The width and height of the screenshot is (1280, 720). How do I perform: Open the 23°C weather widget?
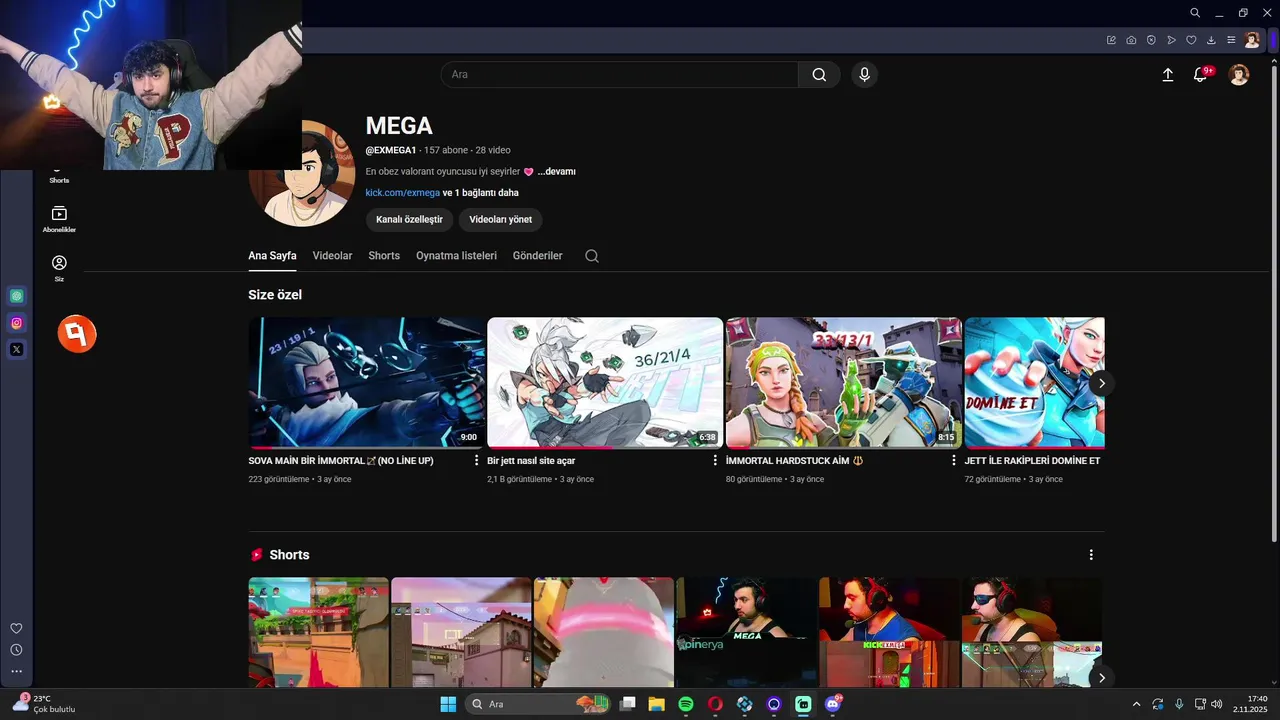43,704
